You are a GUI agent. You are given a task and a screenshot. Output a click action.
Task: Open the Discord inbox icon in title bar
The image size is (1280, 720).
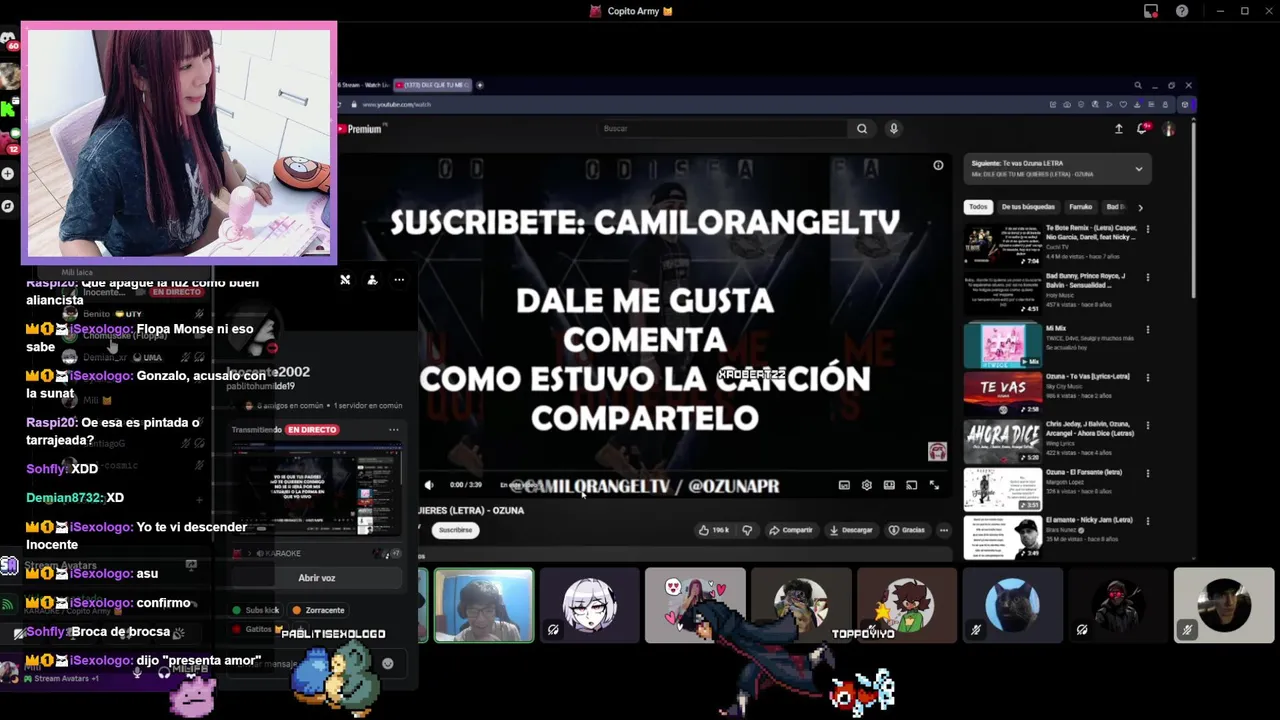[1151, 11]
